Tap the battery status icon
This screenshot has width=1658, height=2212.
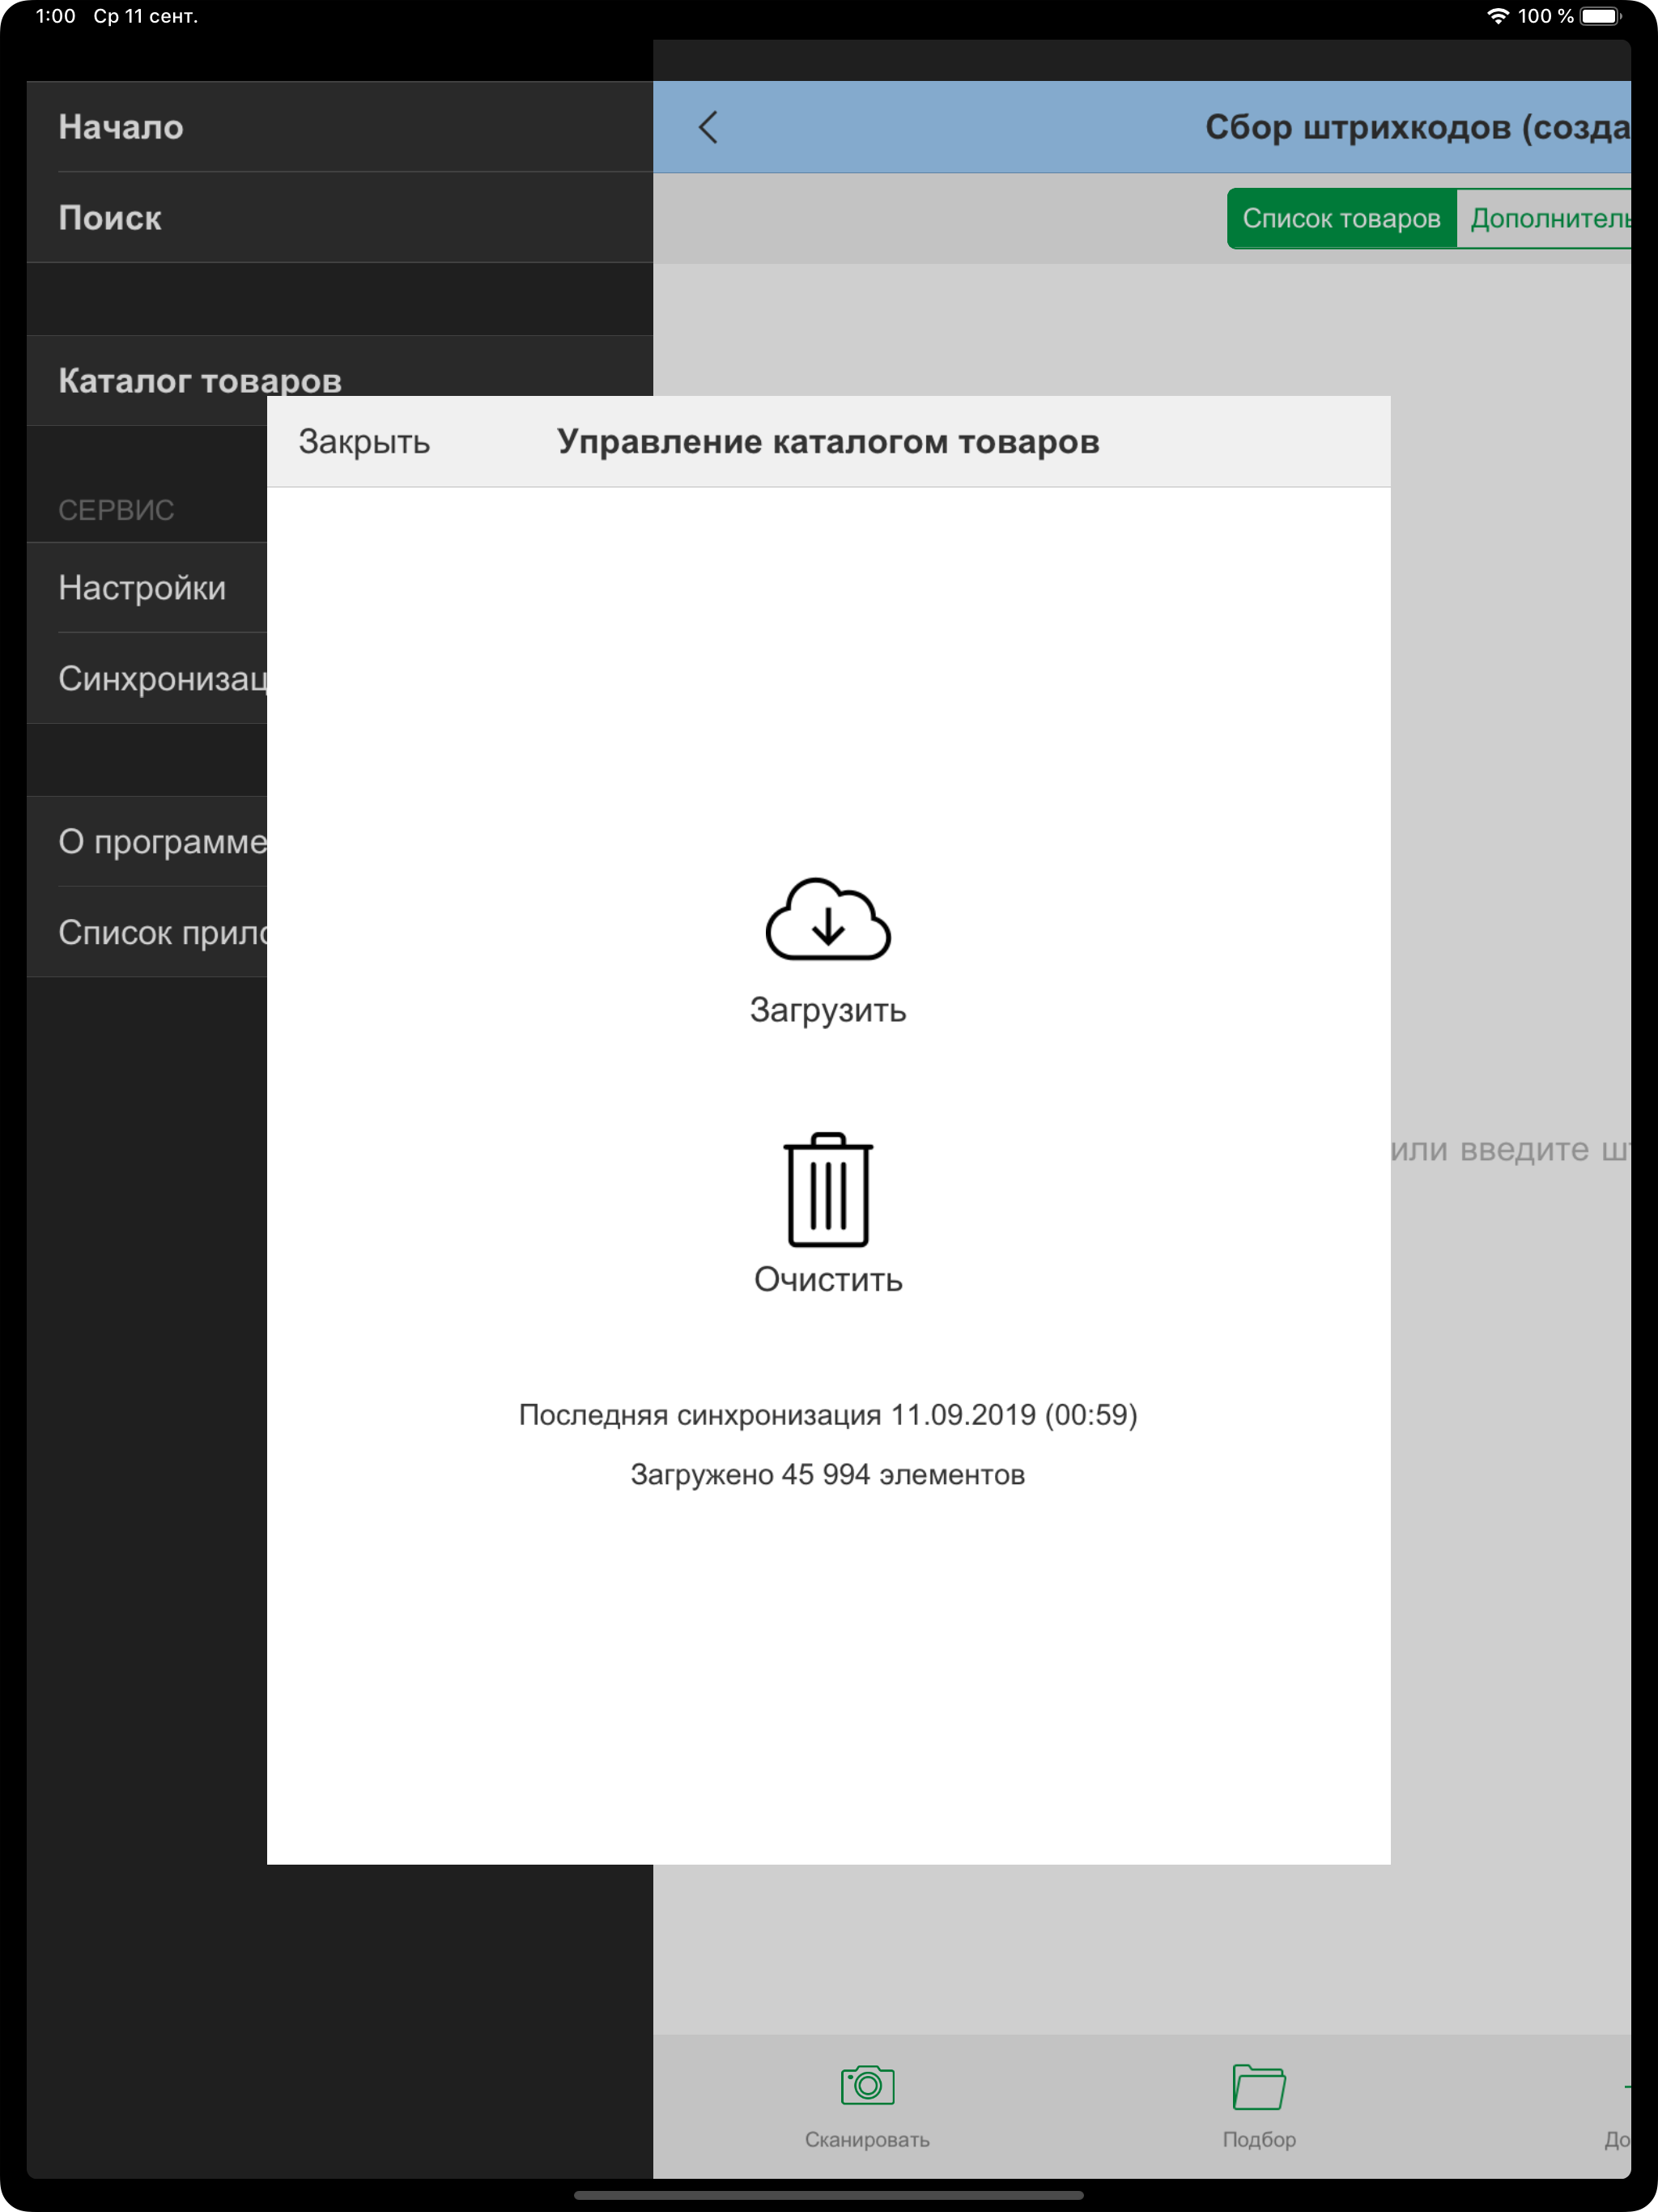point(1601,16)
